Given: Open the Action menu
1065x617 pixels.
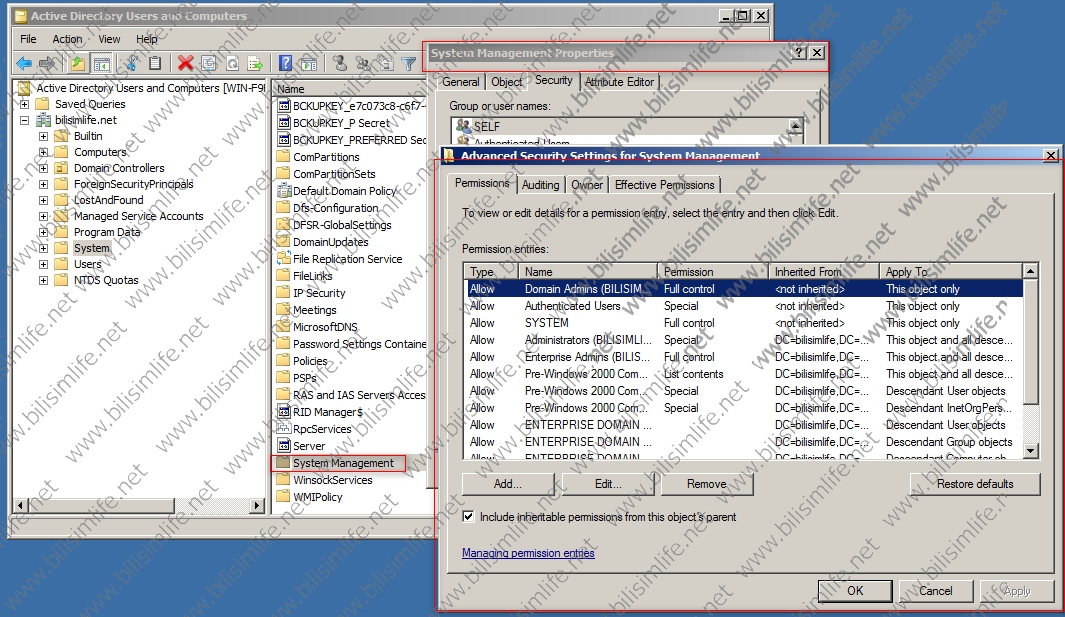Looking at the screenshot, I should click(67, 39).
